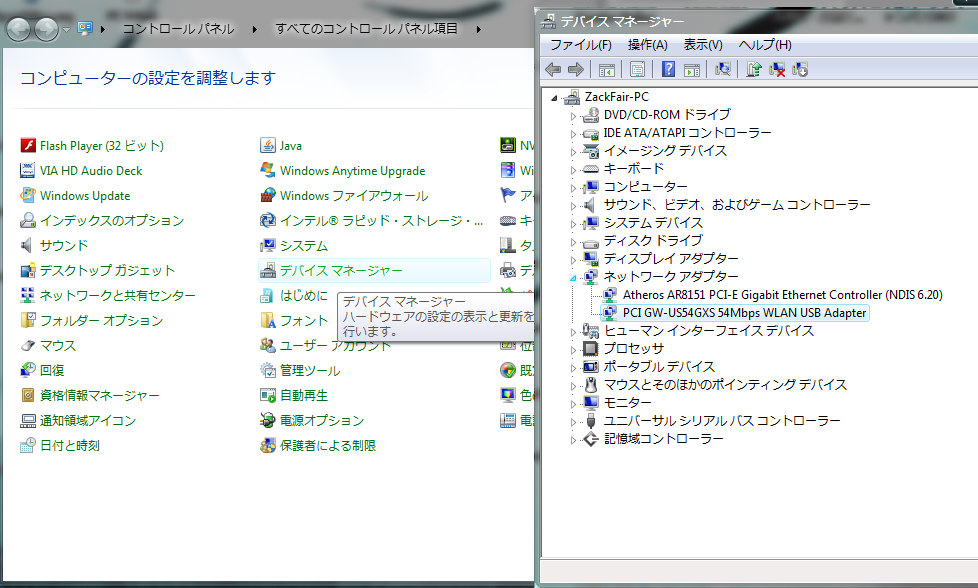The height and width of the screenshot is (588, 978).
Task: Open the ヘルプ(H) menu
Action: point(765,45)
